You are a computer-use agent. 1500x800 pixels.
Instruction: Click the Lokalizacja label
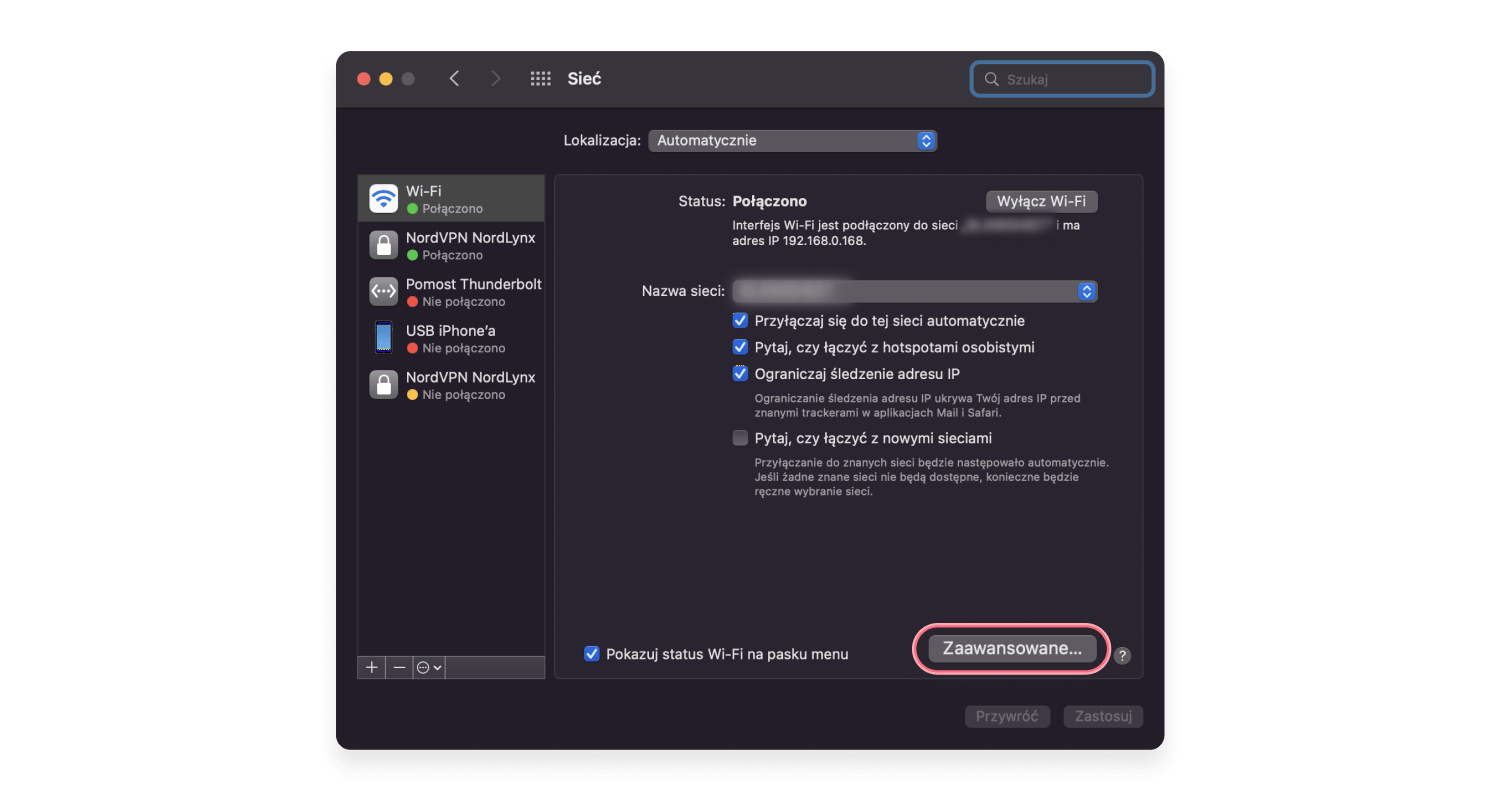pos(601,141)
